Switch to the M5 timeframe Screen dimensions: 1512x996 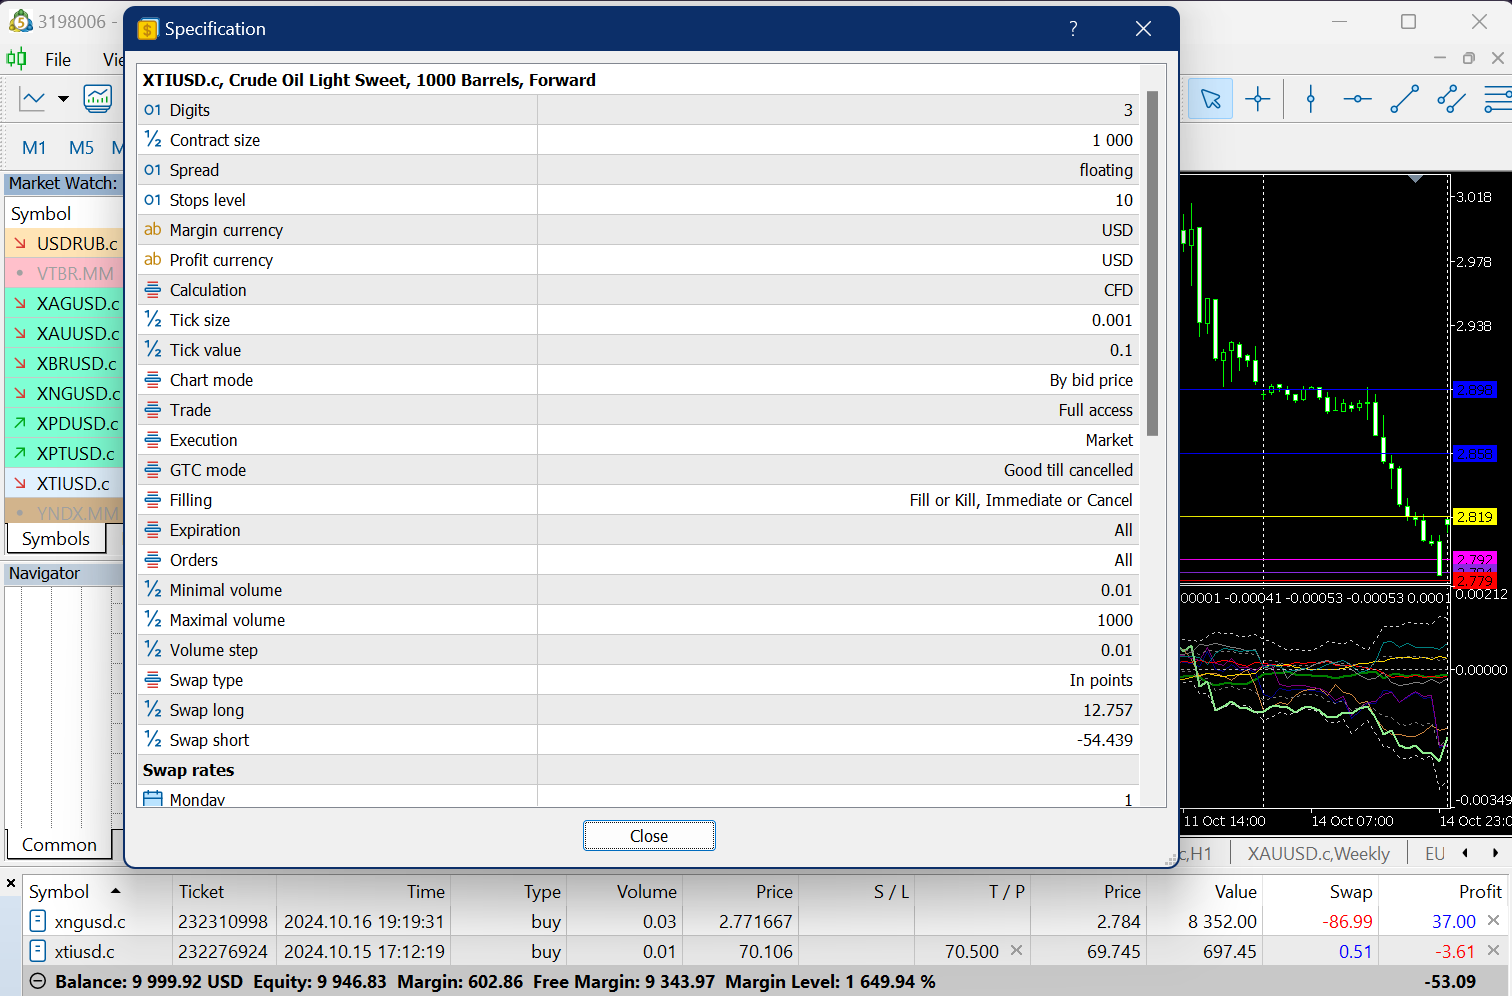pos(81,148)
